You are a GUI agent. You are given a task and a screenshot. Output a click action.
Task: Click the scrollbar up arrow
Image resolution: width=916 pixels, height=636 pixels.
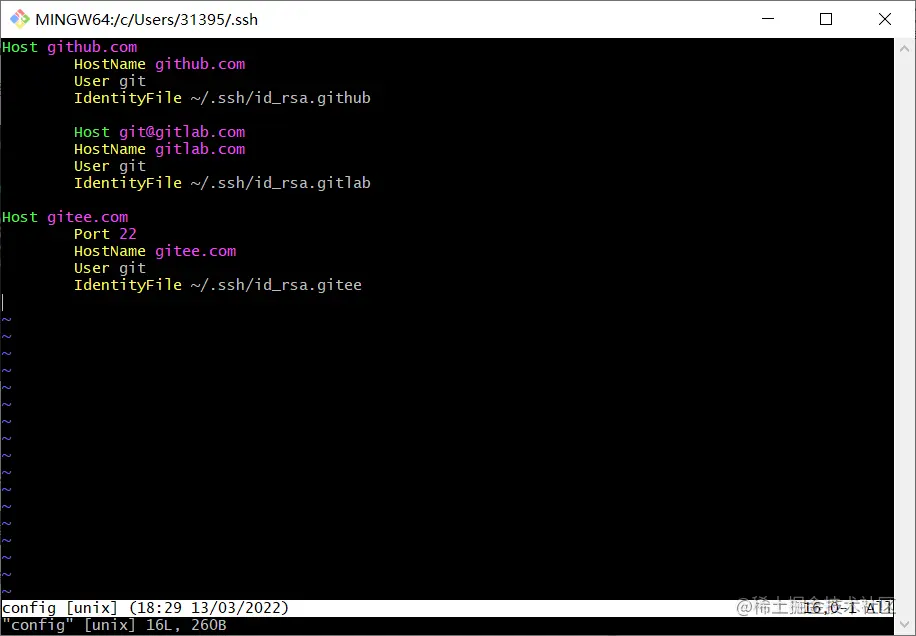click(x=904, y=49)
